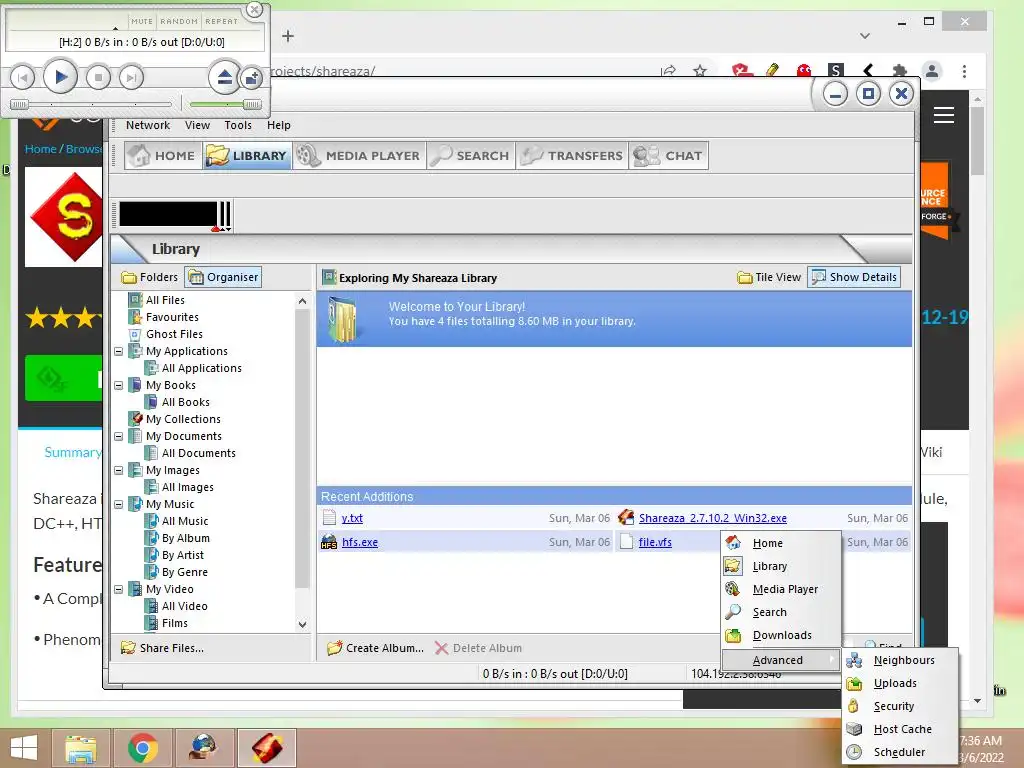
Task: Collapse the My Documents node
Action: pyautogui.click(x=118, y=436)
